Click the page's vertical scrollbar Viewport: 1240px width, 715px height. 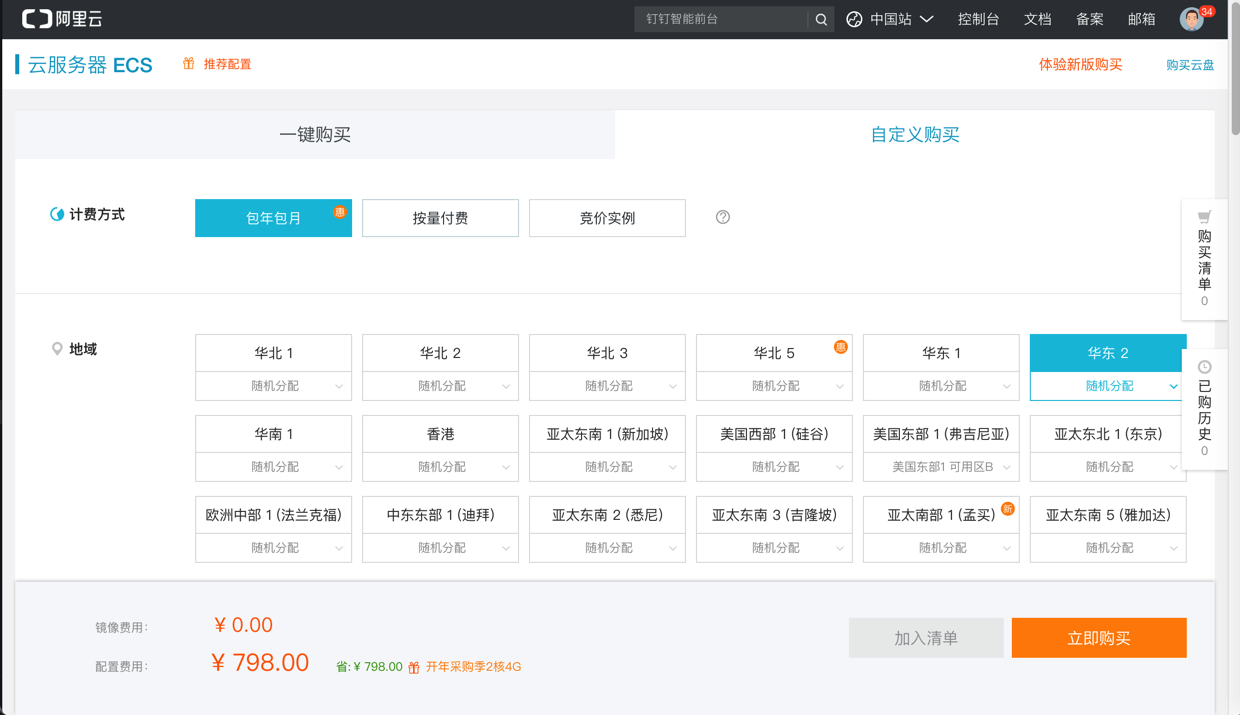click(1234, 70)
